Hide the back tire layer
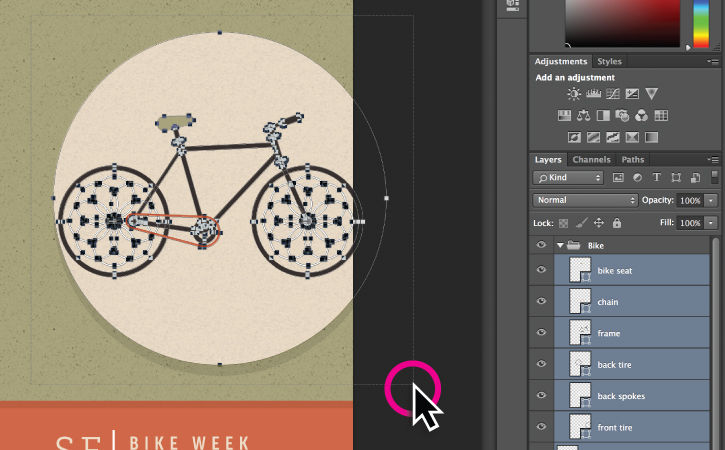 coord(541,364)
